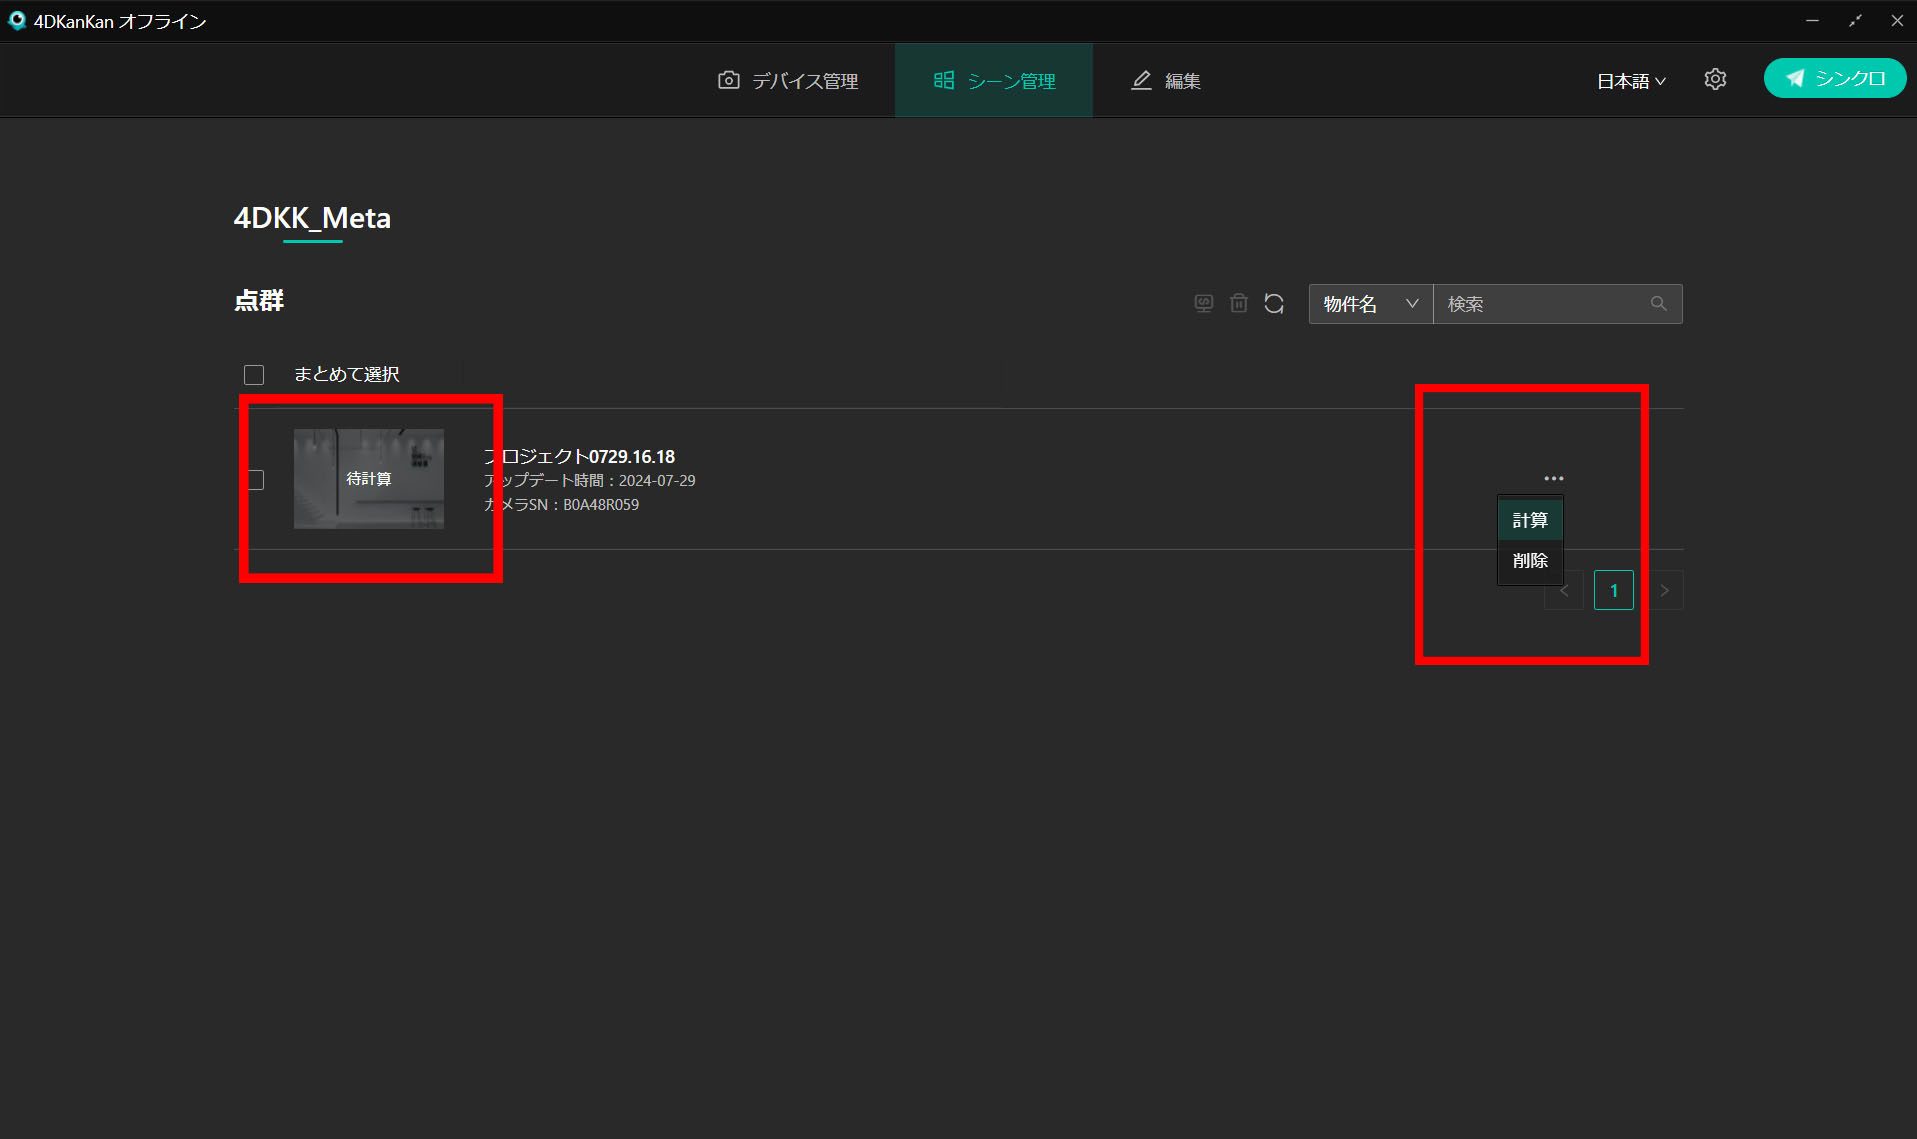Check the まとめて選択 checkbox
The height and width of the screenshot is (1139, 1917).
coord(254,375)
